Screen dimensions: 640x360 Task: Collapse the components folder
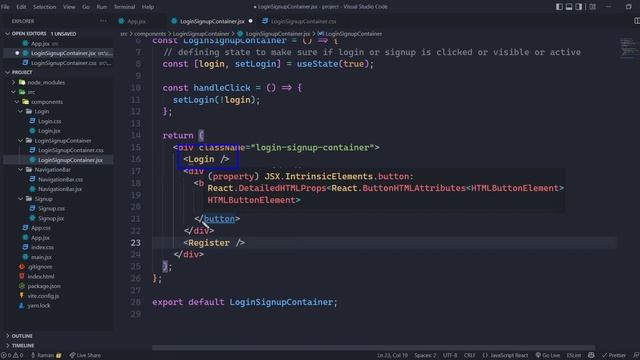(47, 102)
